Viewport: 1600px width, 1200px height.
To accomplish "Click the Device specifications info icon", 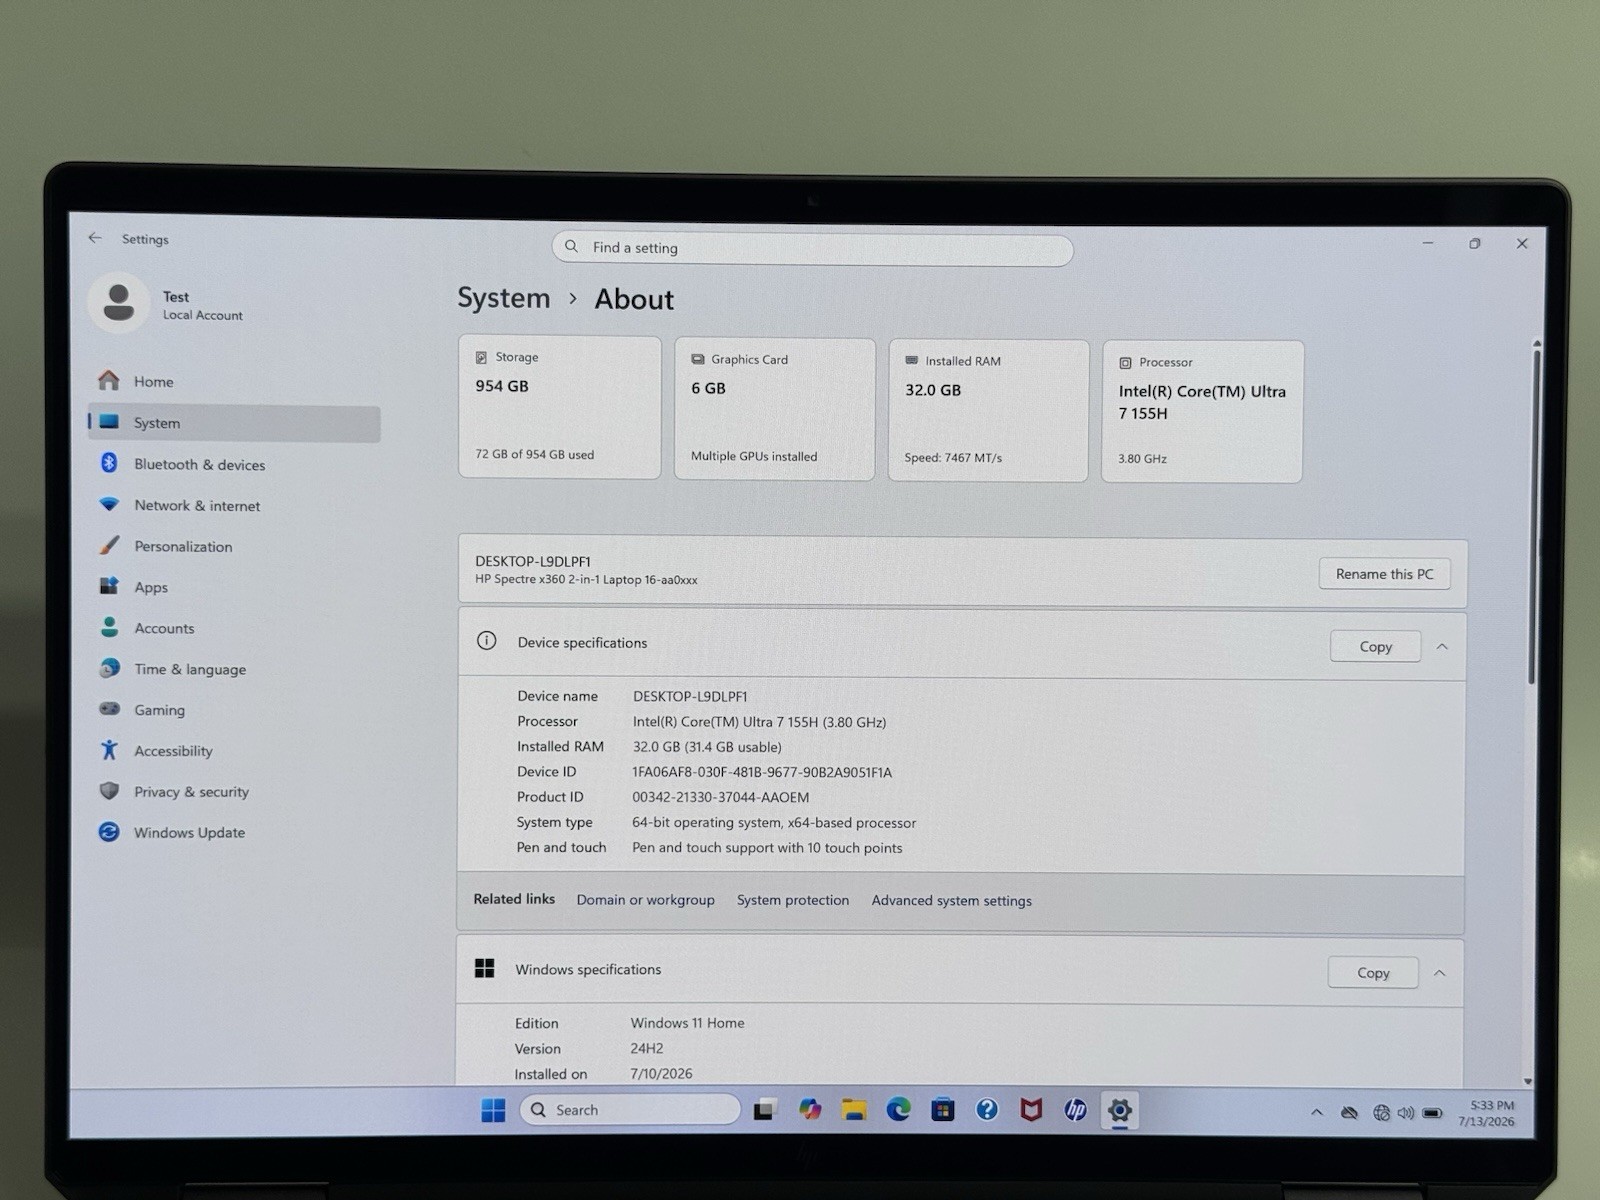I will (486, 641).
